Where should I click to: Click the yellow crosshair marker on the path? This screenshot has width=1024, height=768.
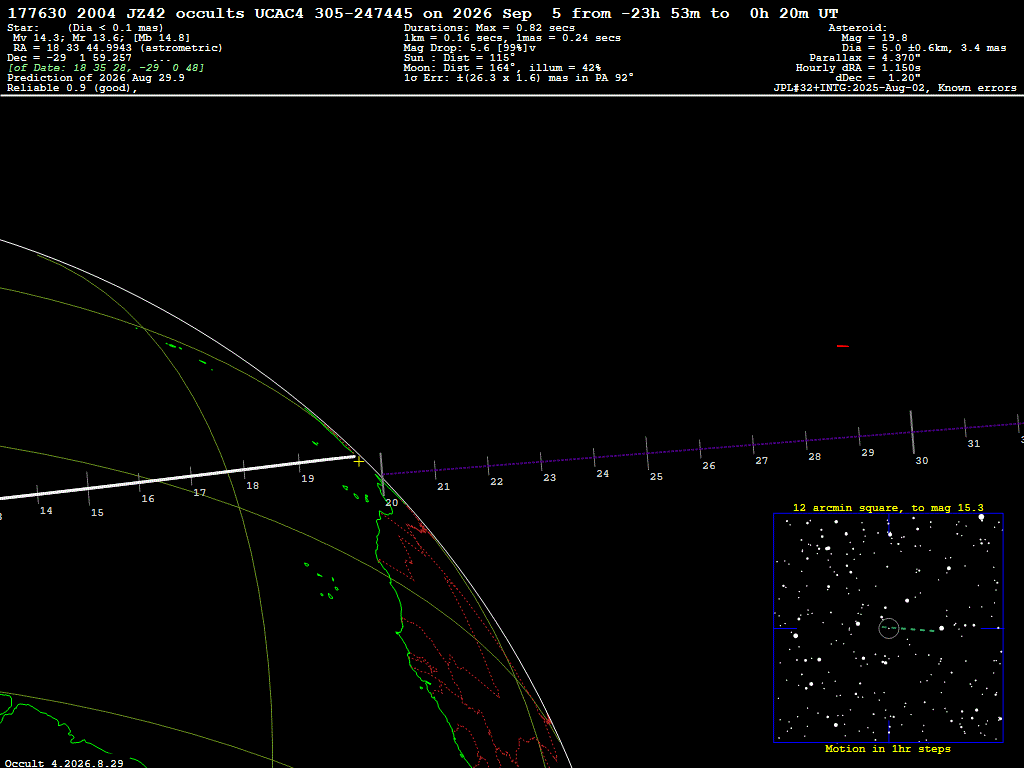pyautogui.click(x=359, y=462)
